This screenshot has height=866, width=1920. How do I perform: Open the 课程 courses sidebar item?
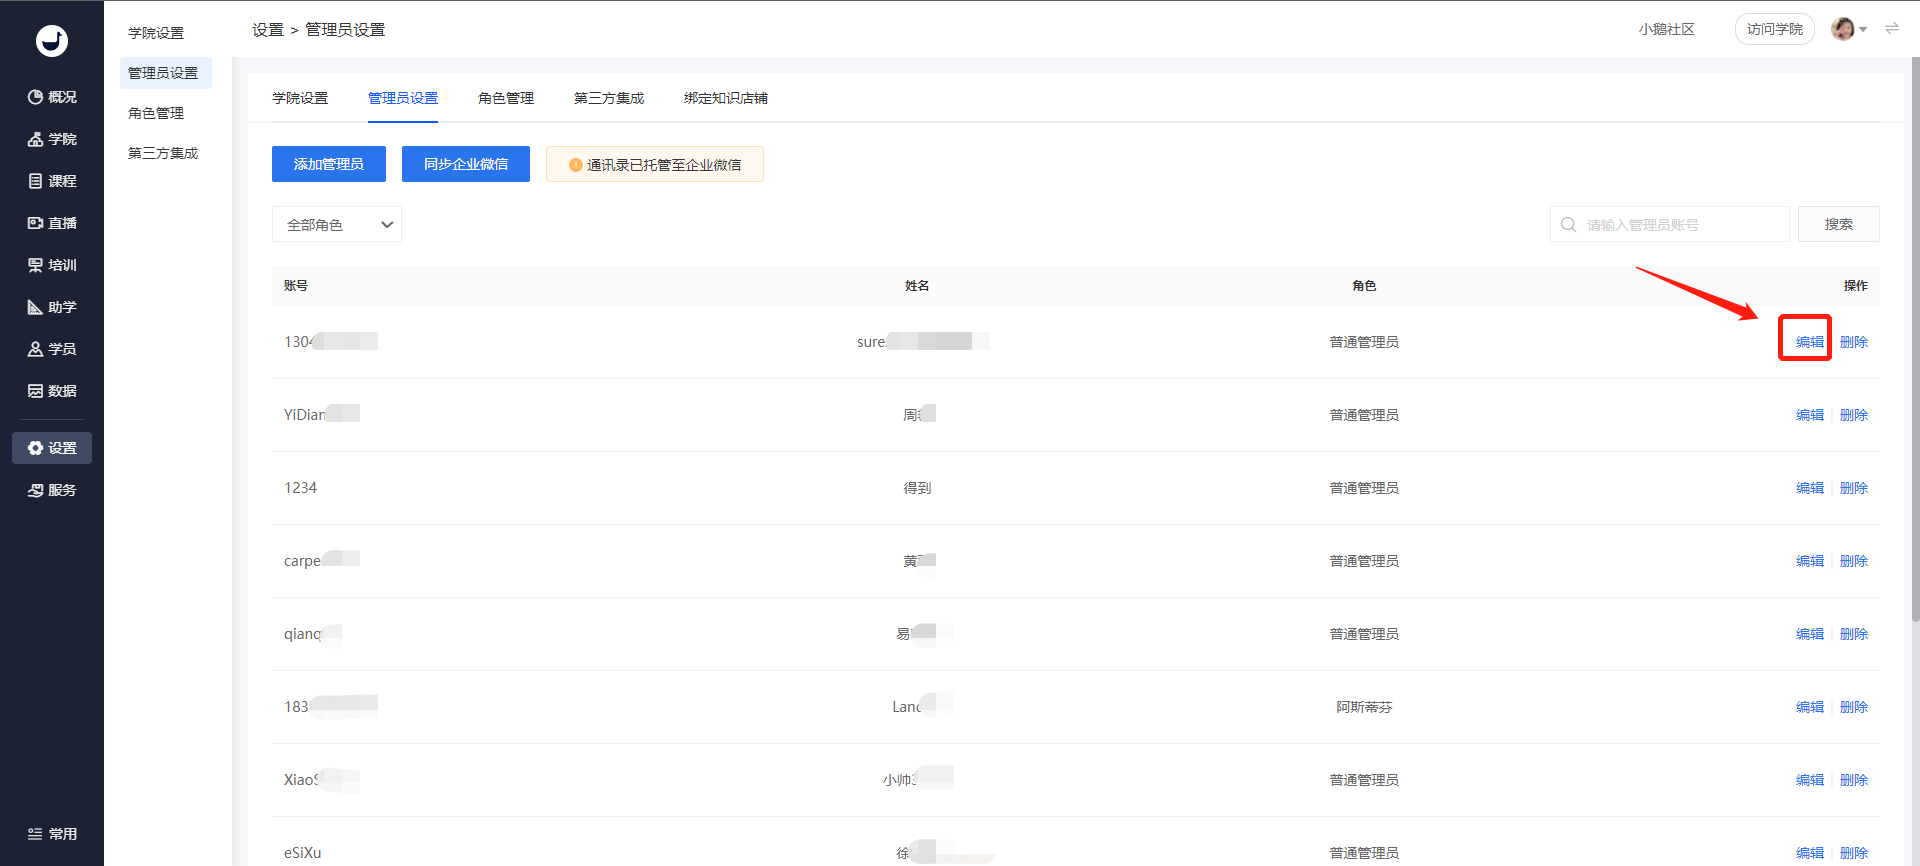[52, 181]
